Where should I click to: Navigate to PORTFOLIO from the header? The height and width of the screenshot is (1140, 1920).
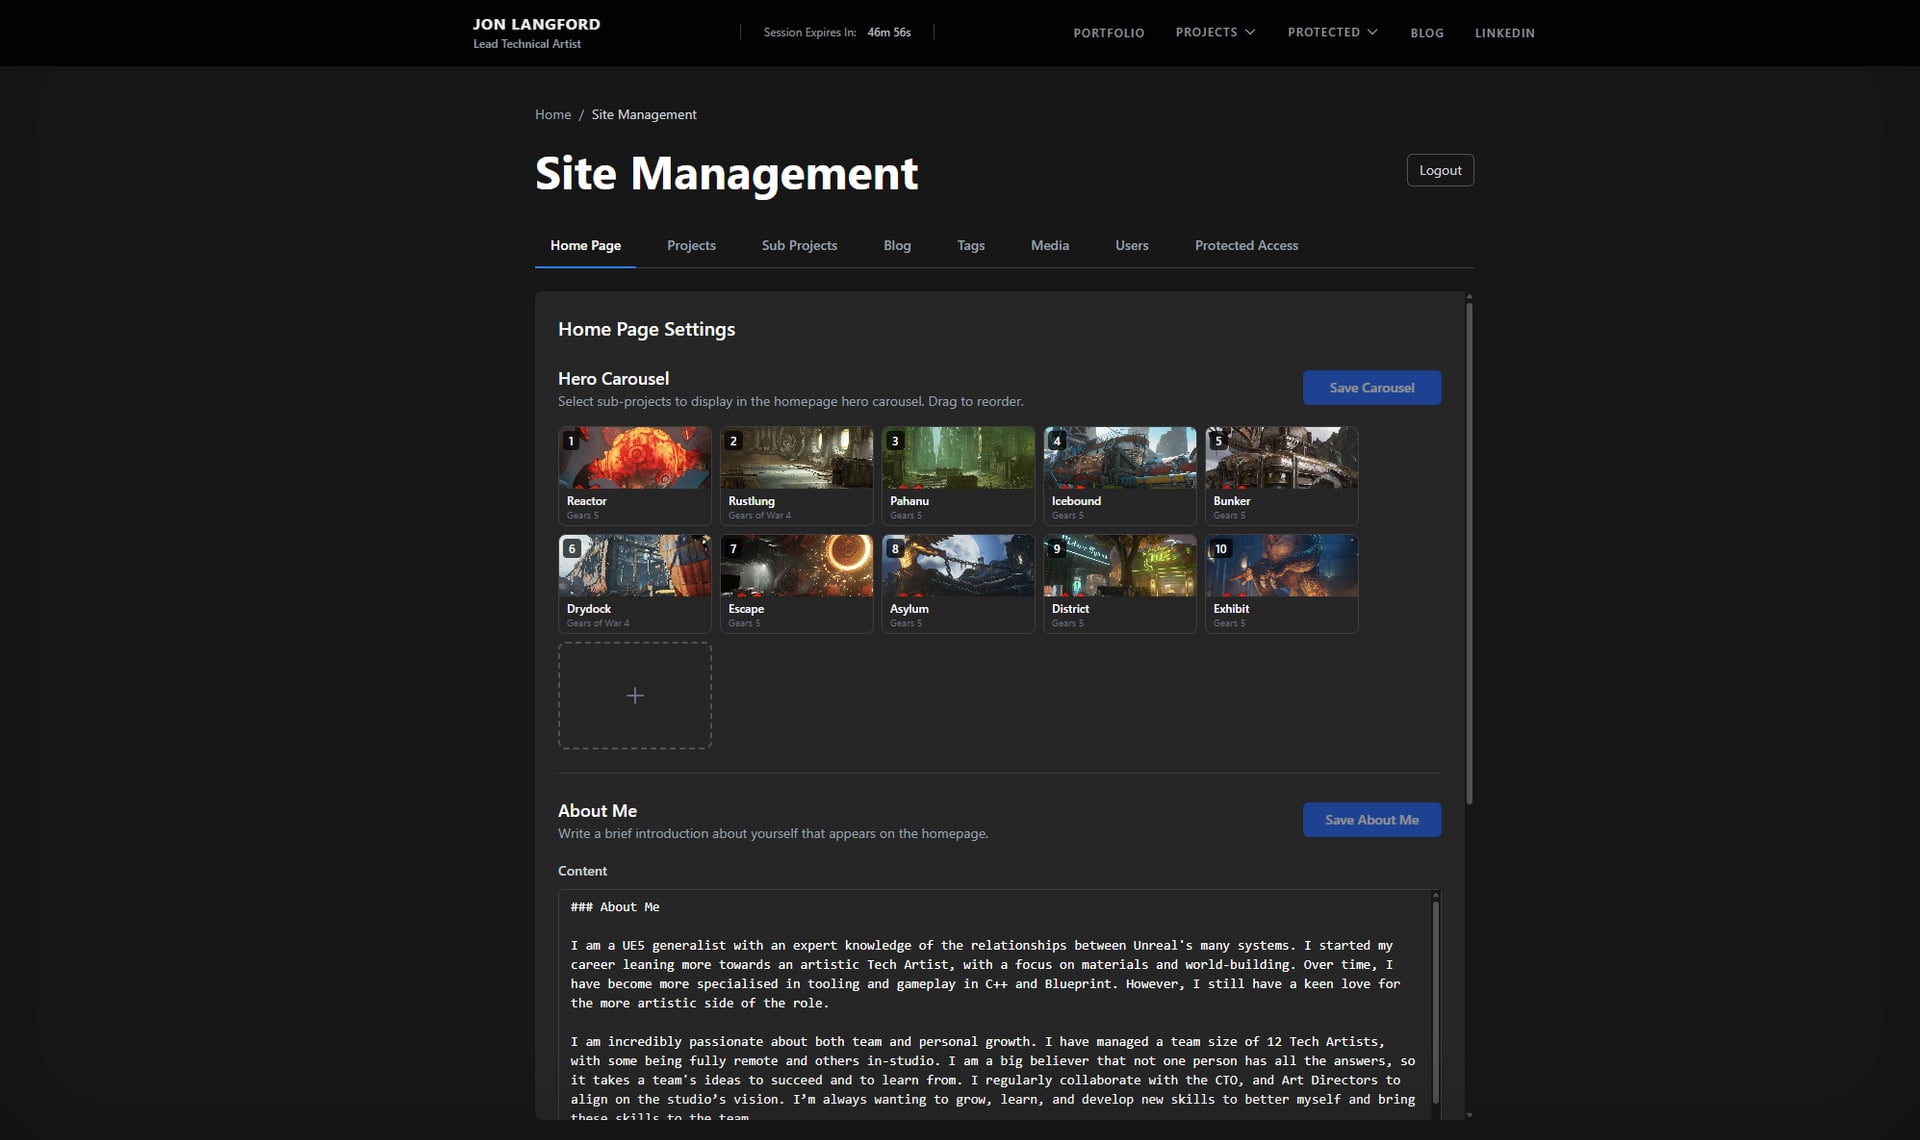pyautogui.click(x=1108, y=32)
